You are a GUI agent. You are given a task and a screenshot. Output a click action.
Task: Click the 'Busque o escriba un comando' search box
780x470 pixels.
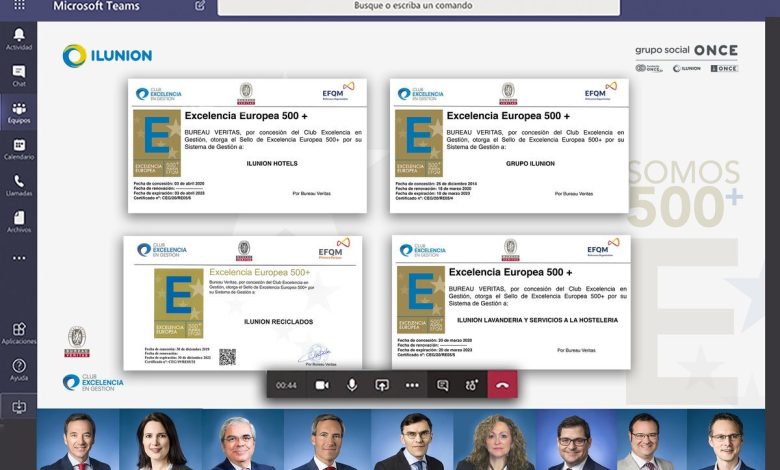[418, 6]
